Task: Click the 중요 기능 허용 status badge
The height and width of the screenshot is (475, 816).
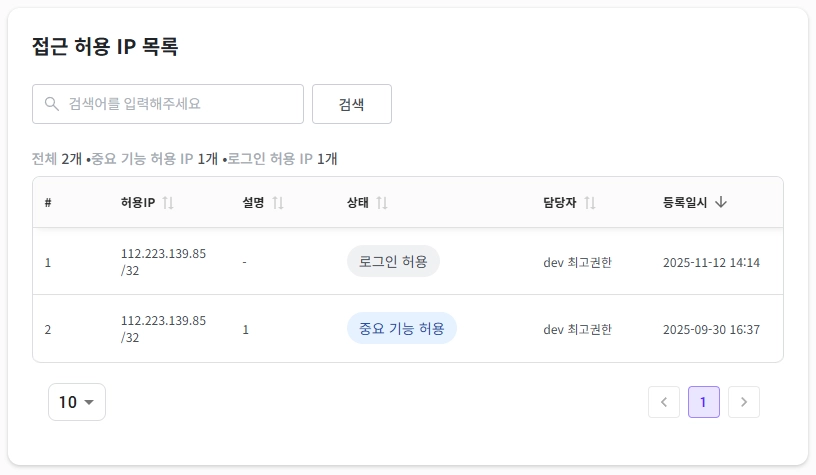Action: click(x=402, y=328)
